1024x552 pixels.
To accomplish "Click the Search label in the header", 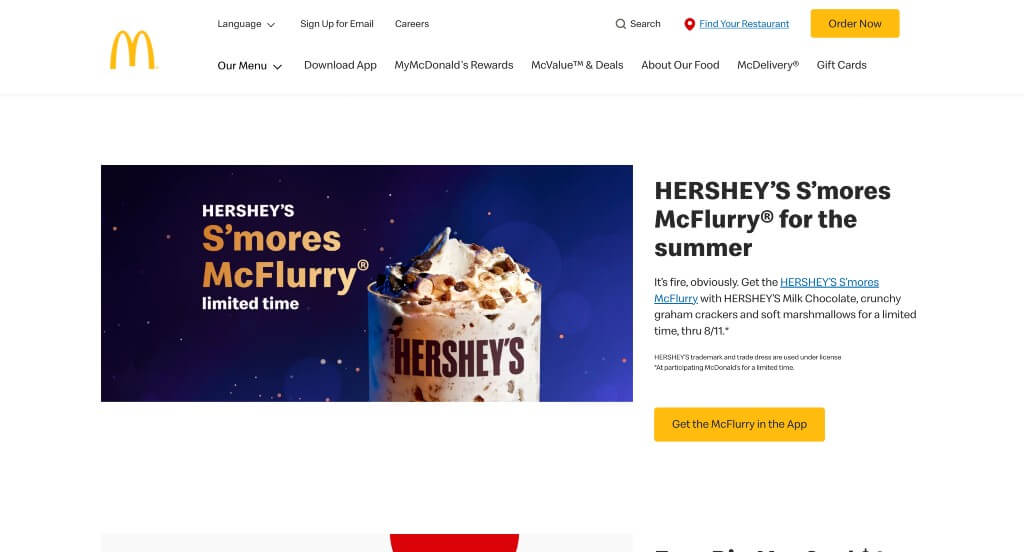I will click(x=645, y=24).
